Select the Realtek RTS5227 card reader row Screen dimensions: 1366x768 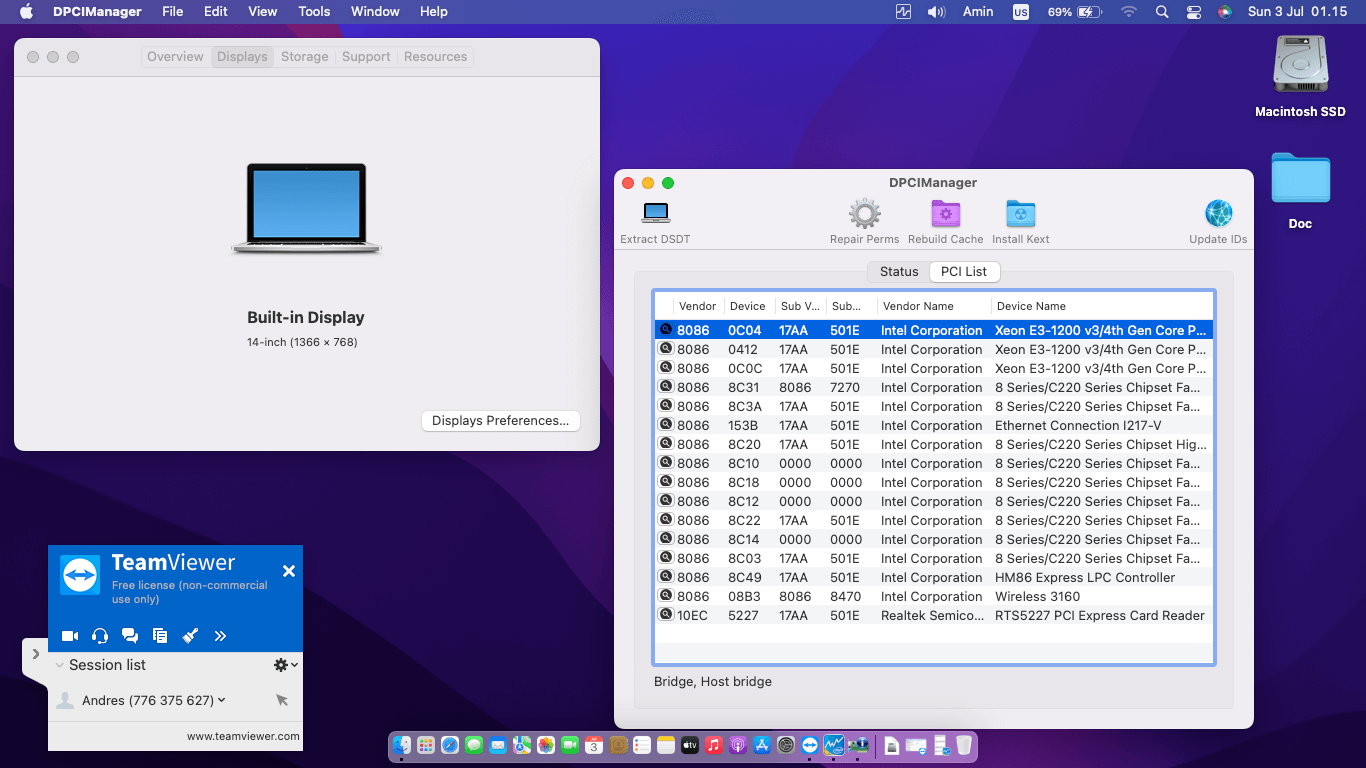pos(930,615)
